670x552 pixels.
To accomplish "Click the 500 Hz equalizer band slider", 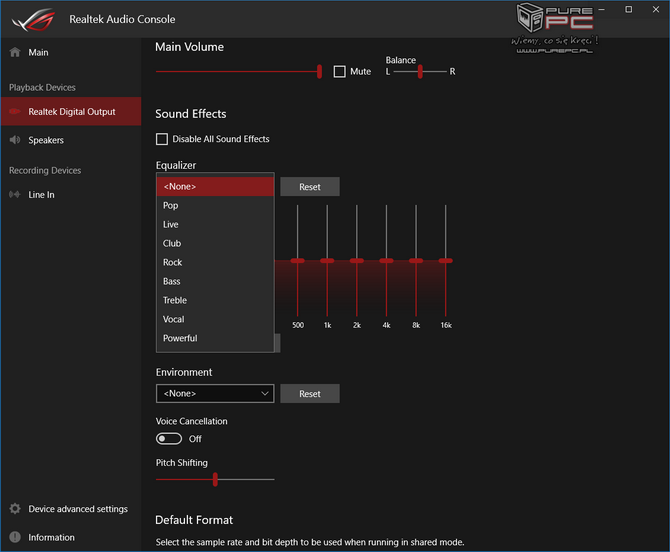I will pos(298,261).
